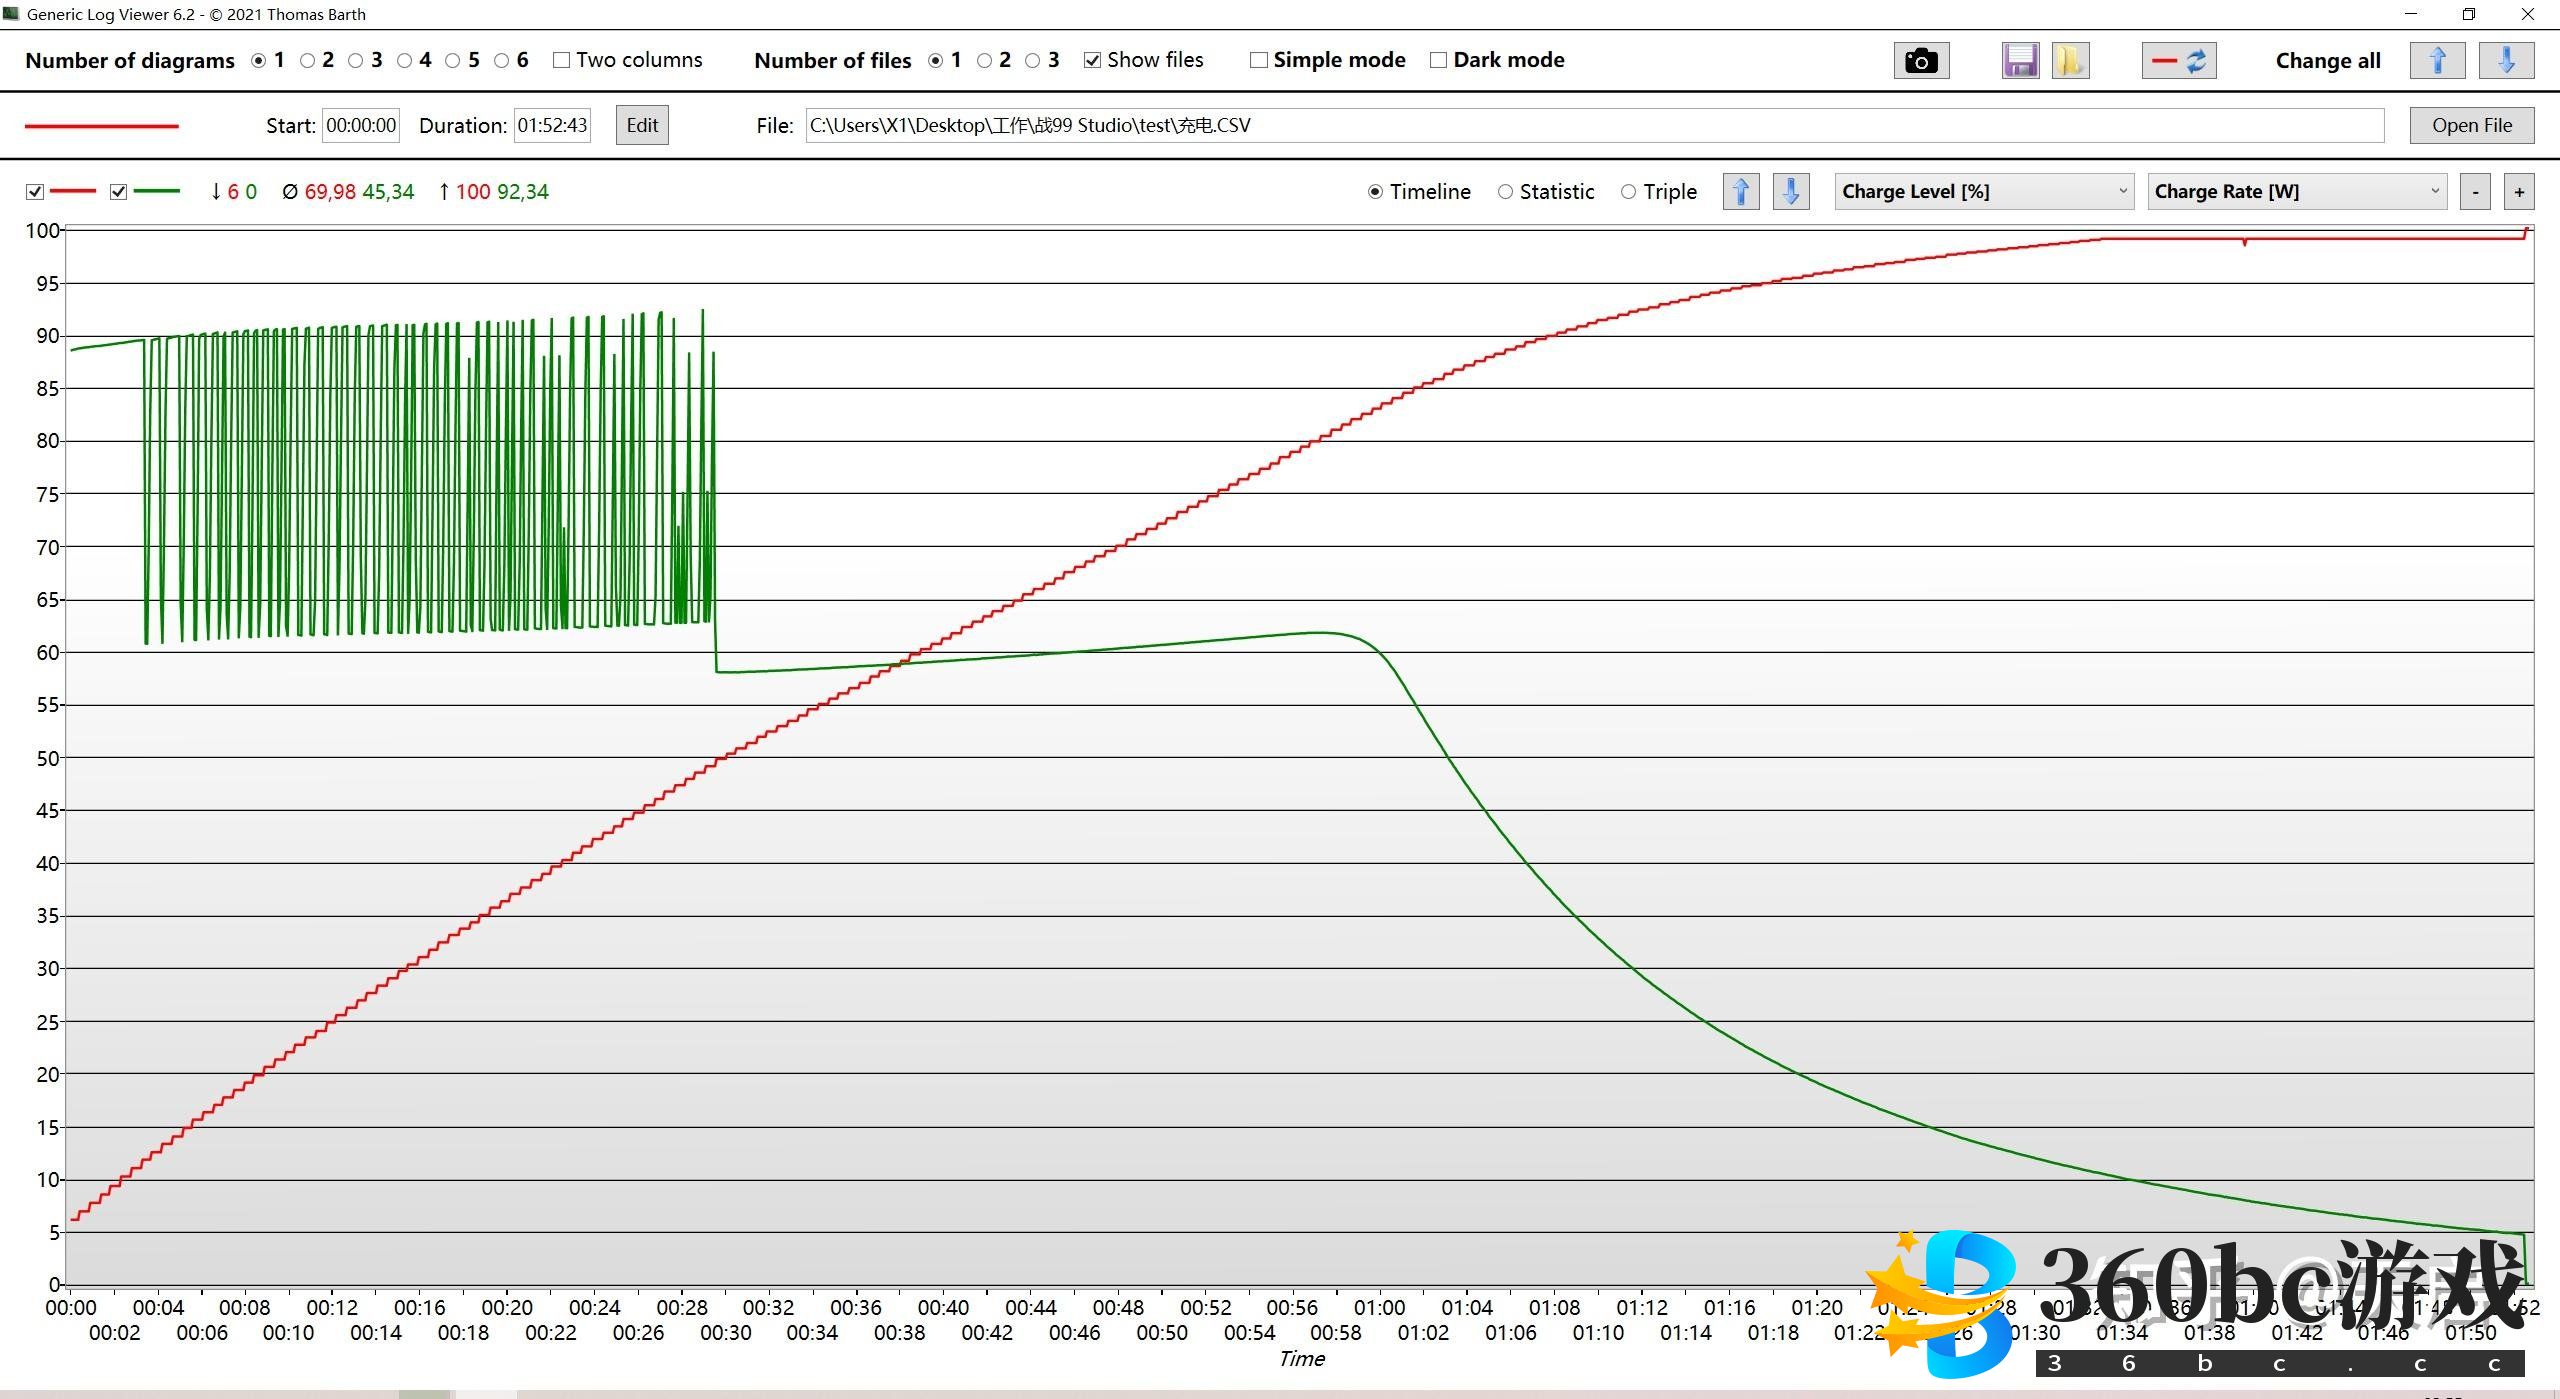Click down arrow beside Charge Level dropdown

tap(1791, 191)
